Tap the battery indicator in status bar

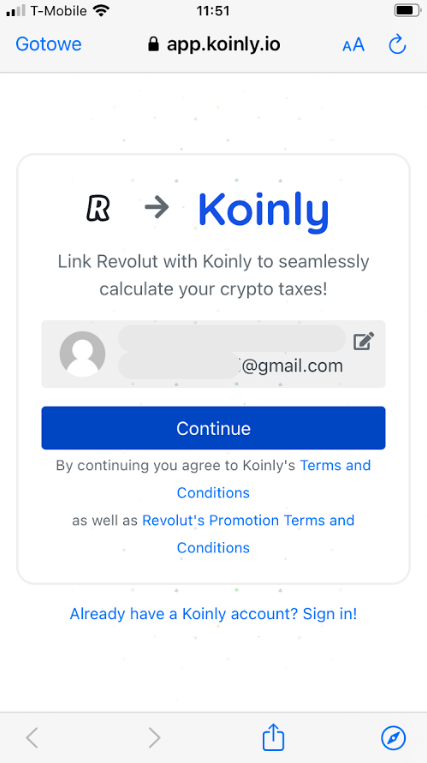click(407, 11)
